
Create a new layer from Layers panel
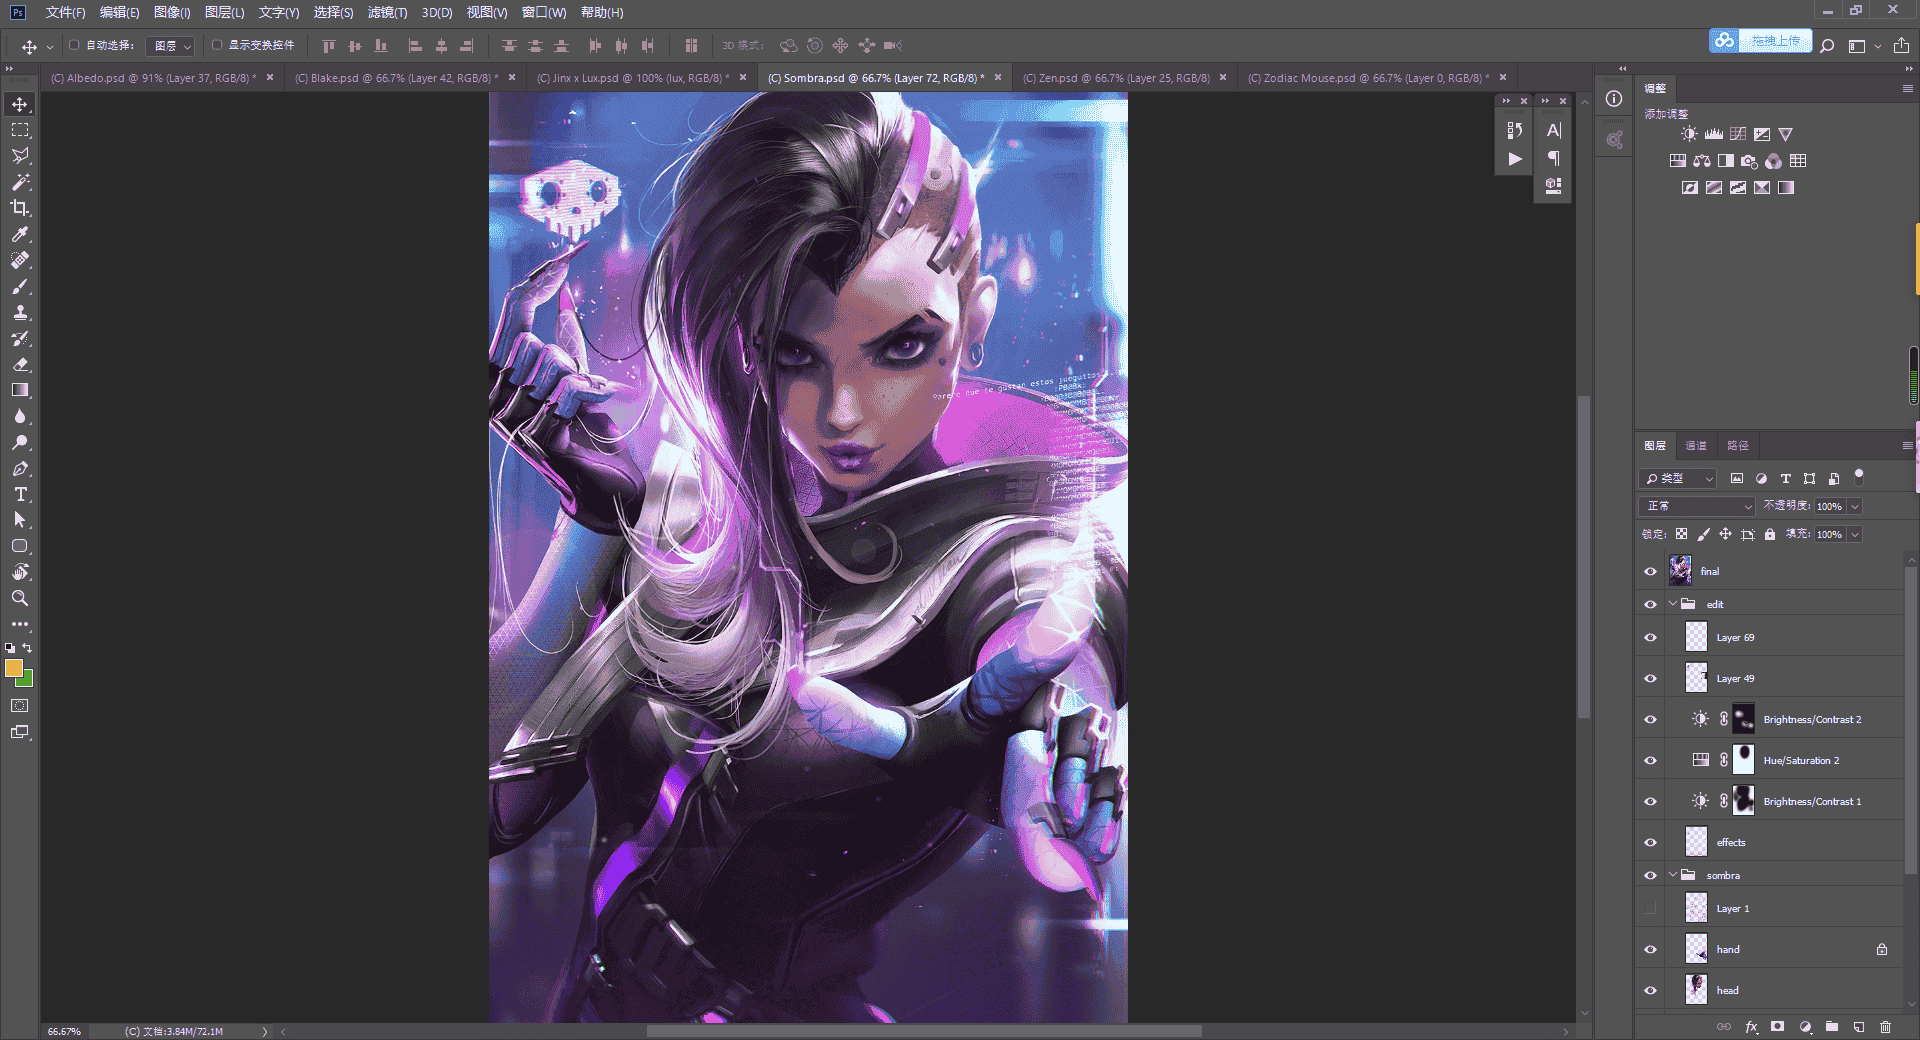[1858, 1027]
